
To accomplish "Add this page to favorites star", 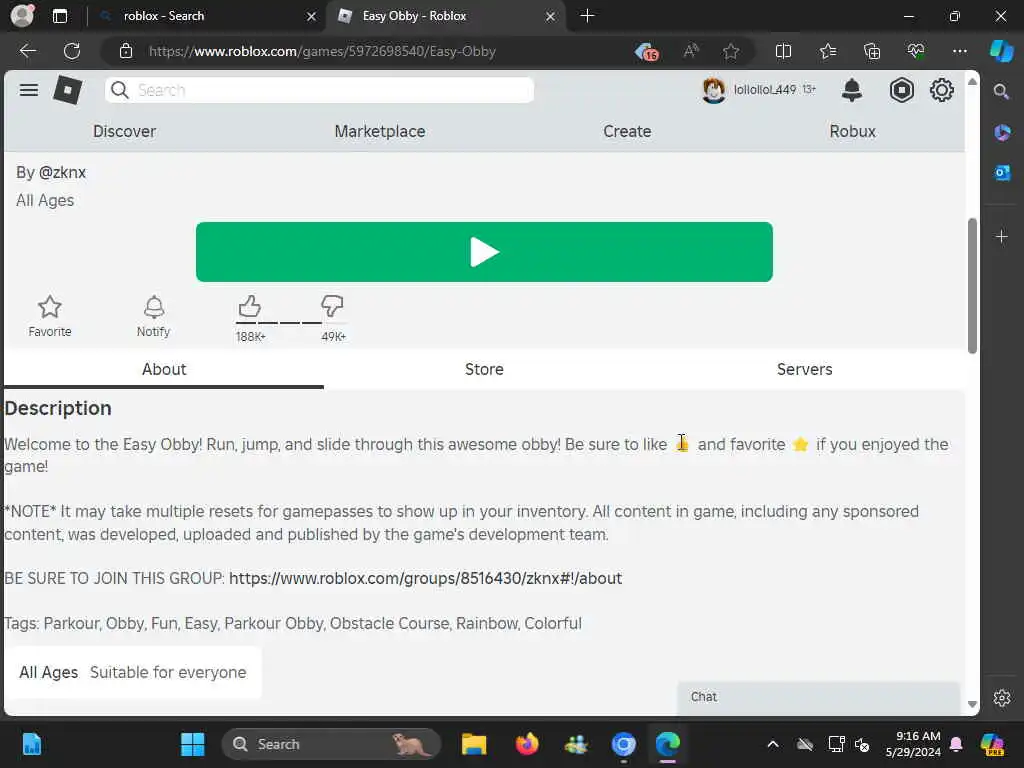I will coord(731,51).
